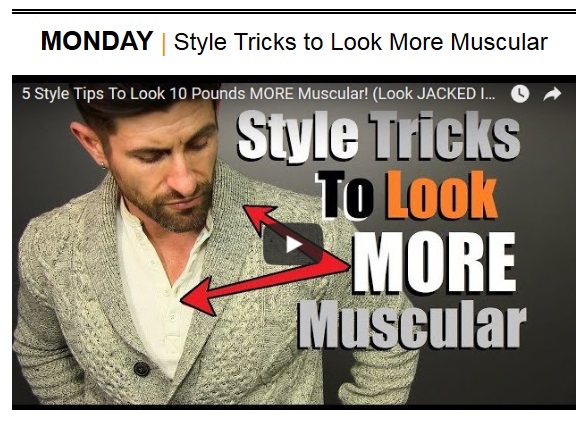The width and height of the screenshot is (588, 424).
Task: Click the double horizontal rule above the heading
Action: click(294, 12)
